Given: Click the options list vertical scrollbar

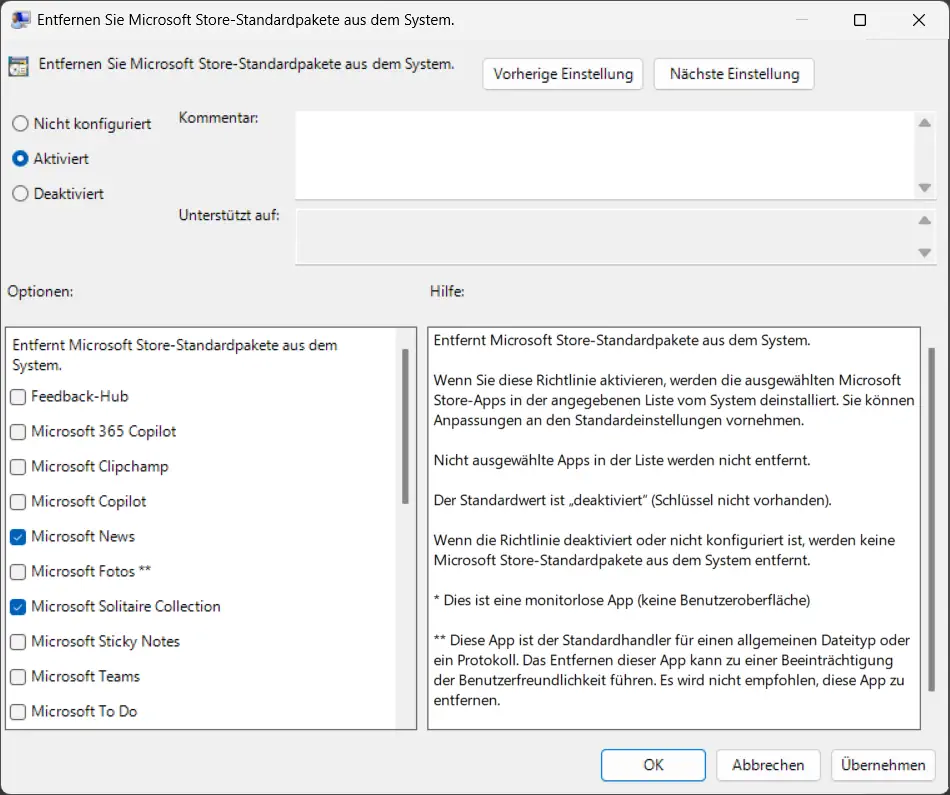Looking at the screenshot, I should click(x=405, y=427).
